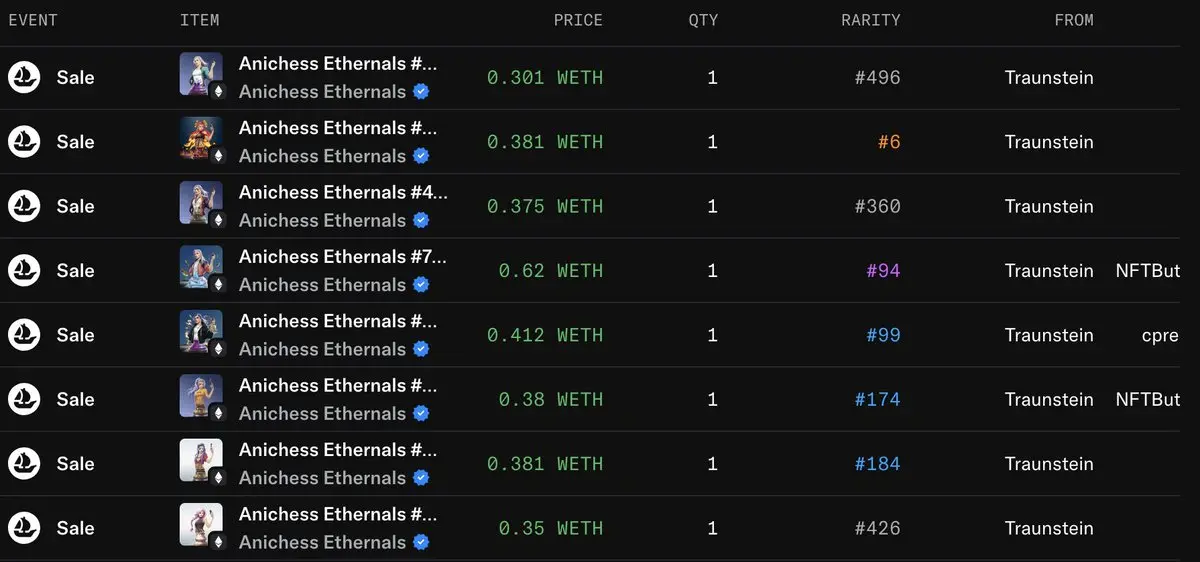
Task: Click the OpenSea sale icon in the #6 rarity row
Action: (24, 142)
